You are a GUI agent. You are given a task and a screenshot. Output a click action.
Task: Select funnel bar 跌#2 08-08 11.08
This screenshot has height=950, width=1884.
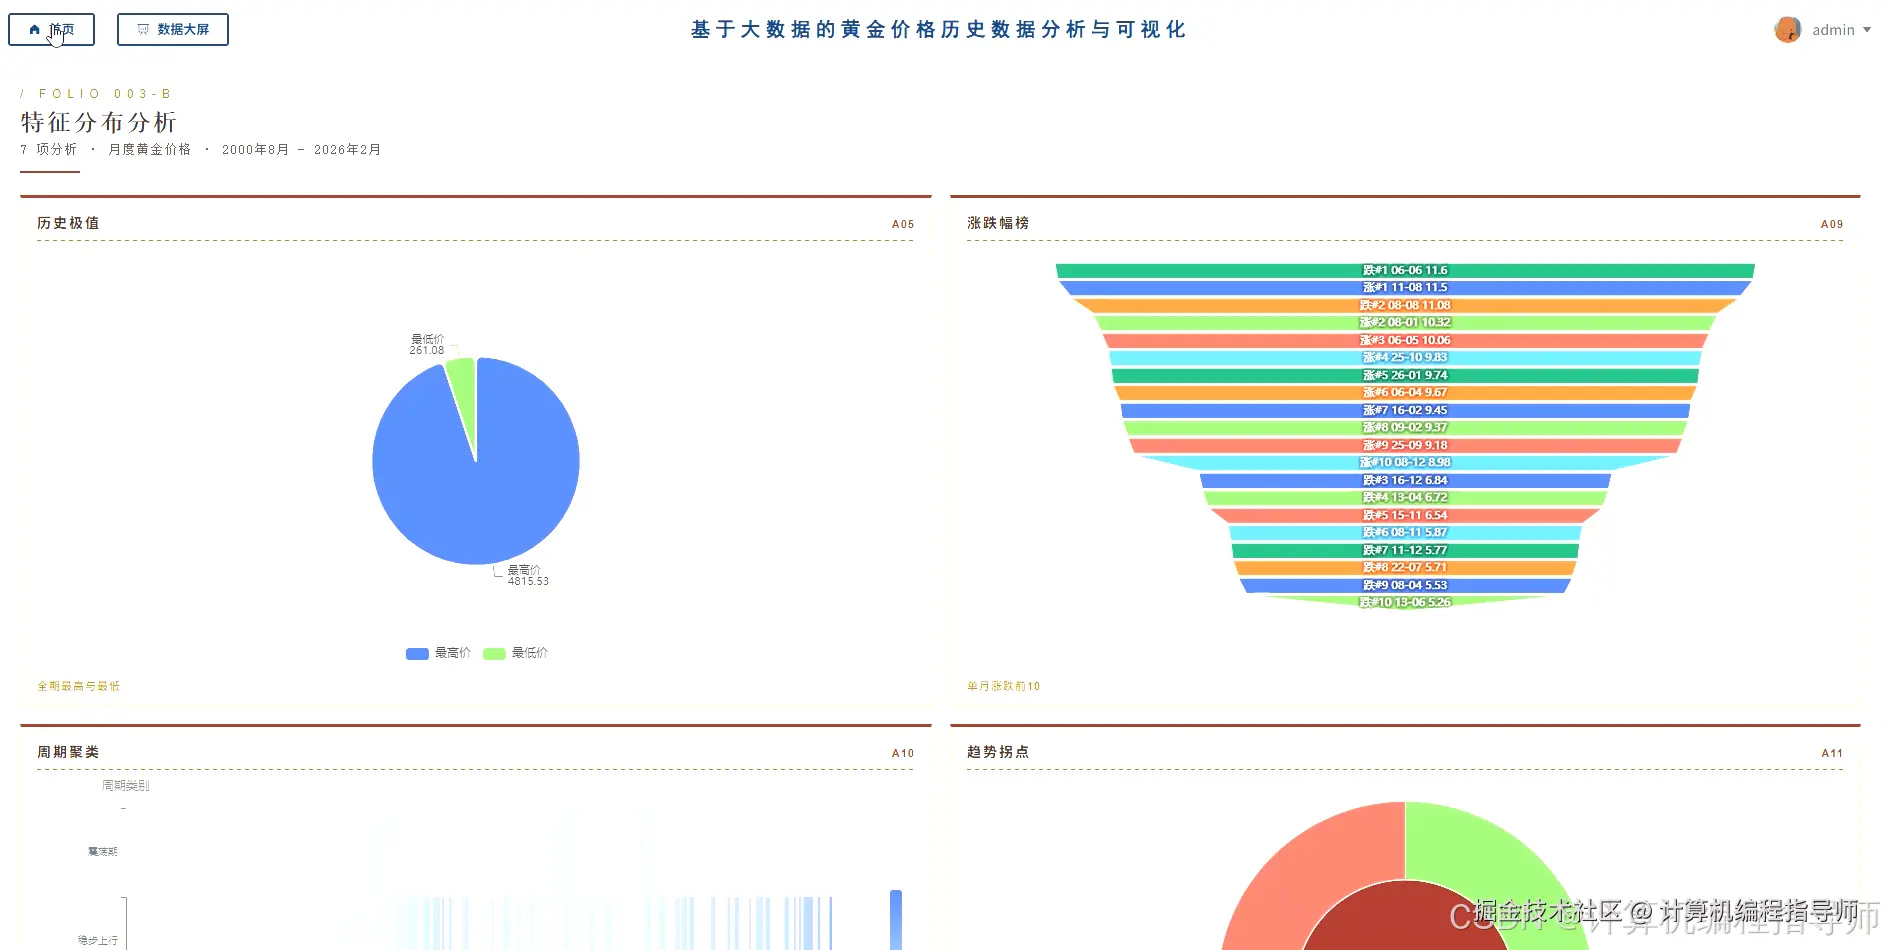tap(1405, 306)
